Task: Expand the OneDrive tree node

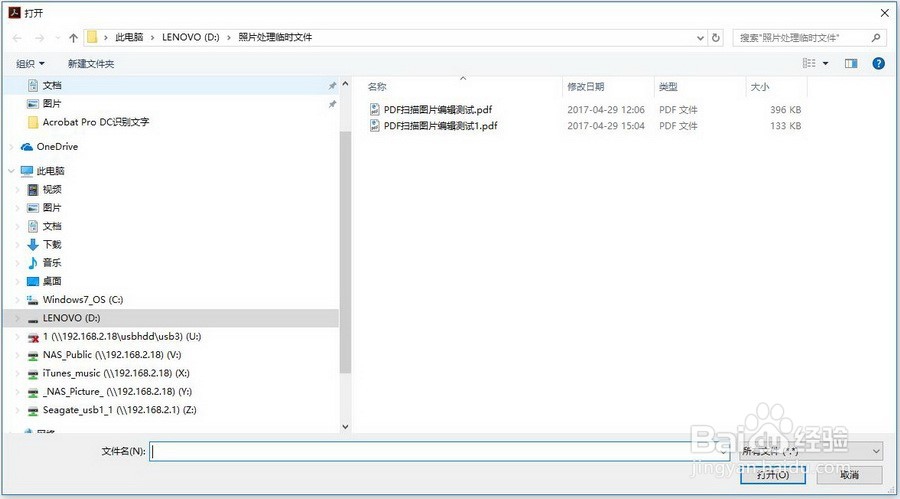Action: (x=11, y=147)
